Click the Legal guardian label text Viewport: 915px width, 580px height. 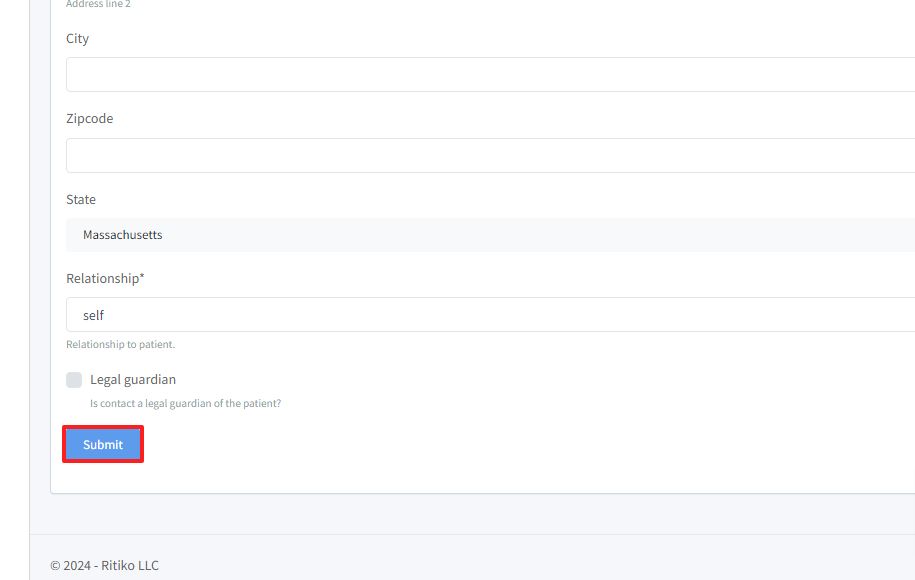click(133, 380)
